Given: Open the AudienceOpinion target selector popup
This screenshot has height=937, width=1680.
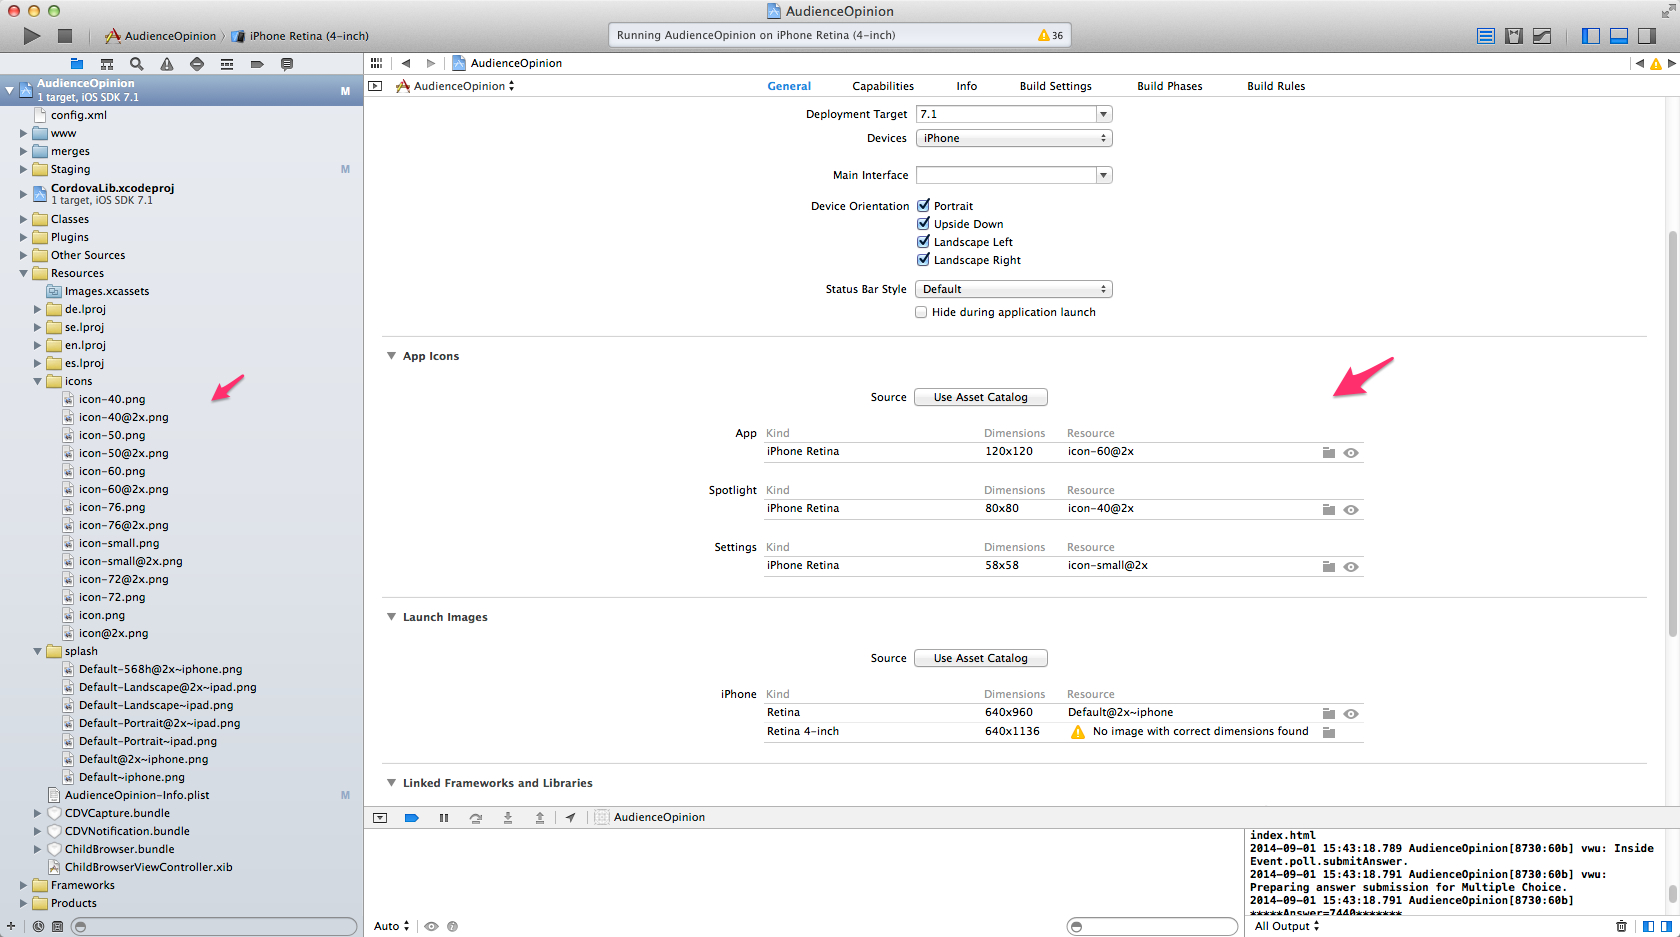Looking at the screenshot, I should [455, 86].
